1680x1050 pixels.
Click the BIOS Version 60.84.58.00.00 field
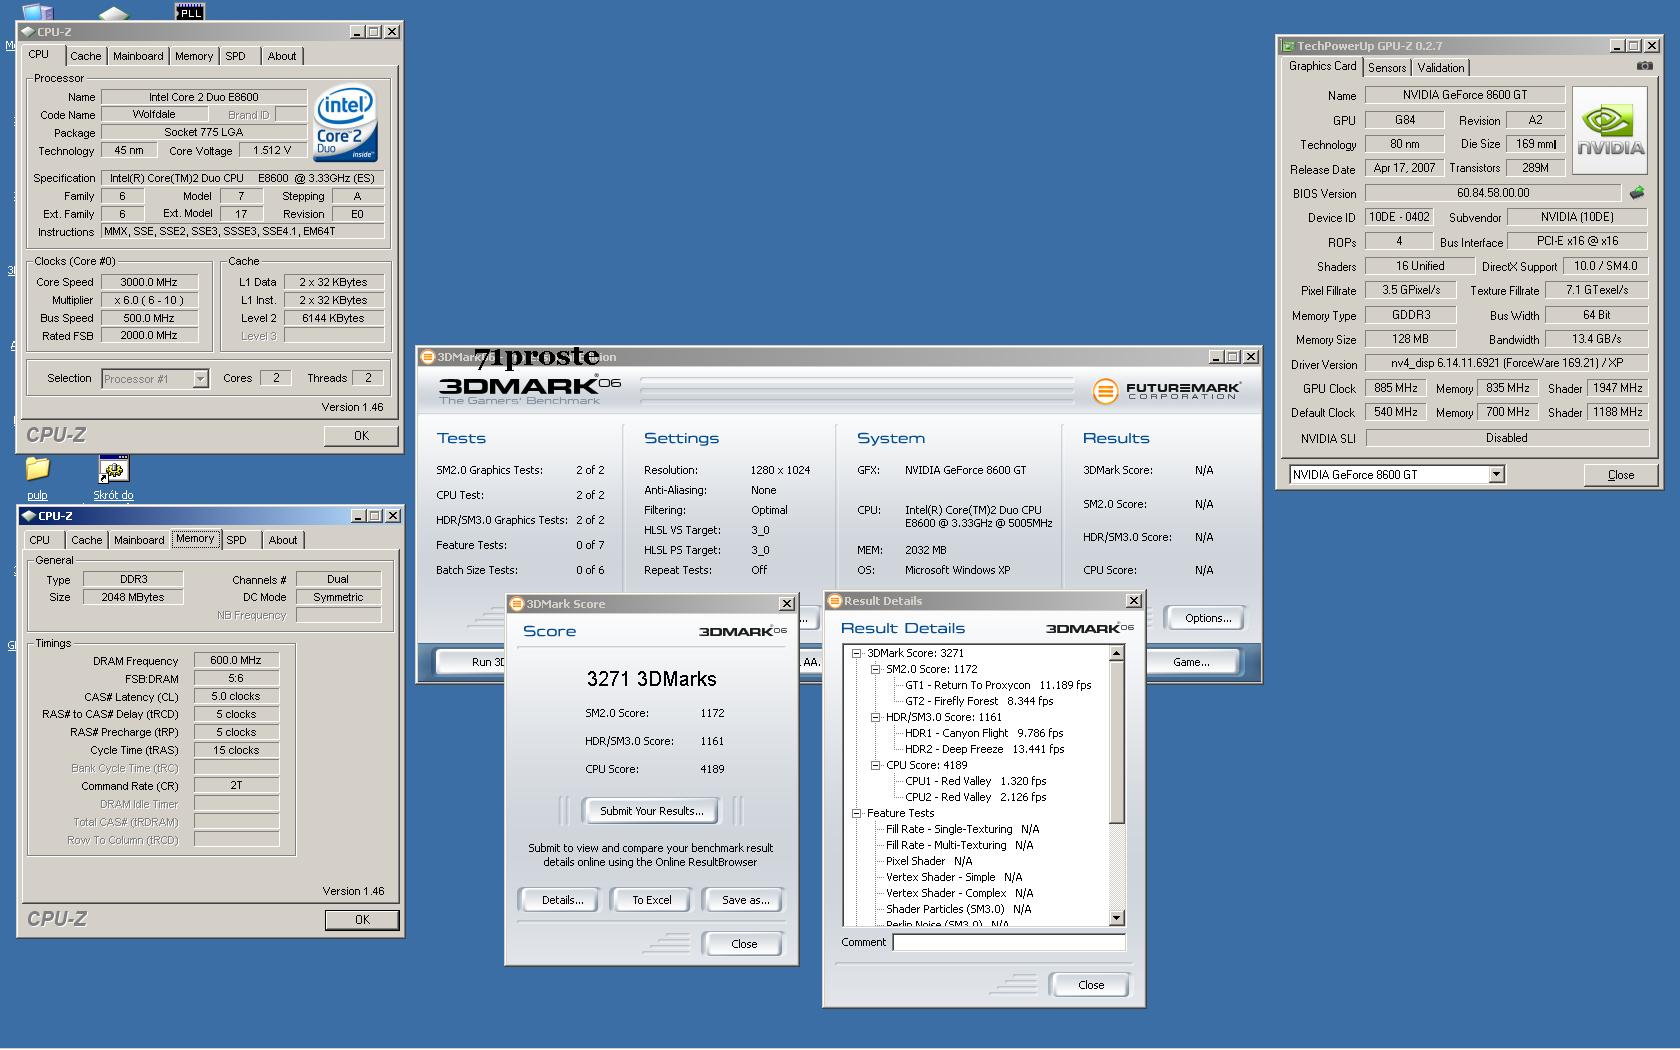(x=1493, y=193)
